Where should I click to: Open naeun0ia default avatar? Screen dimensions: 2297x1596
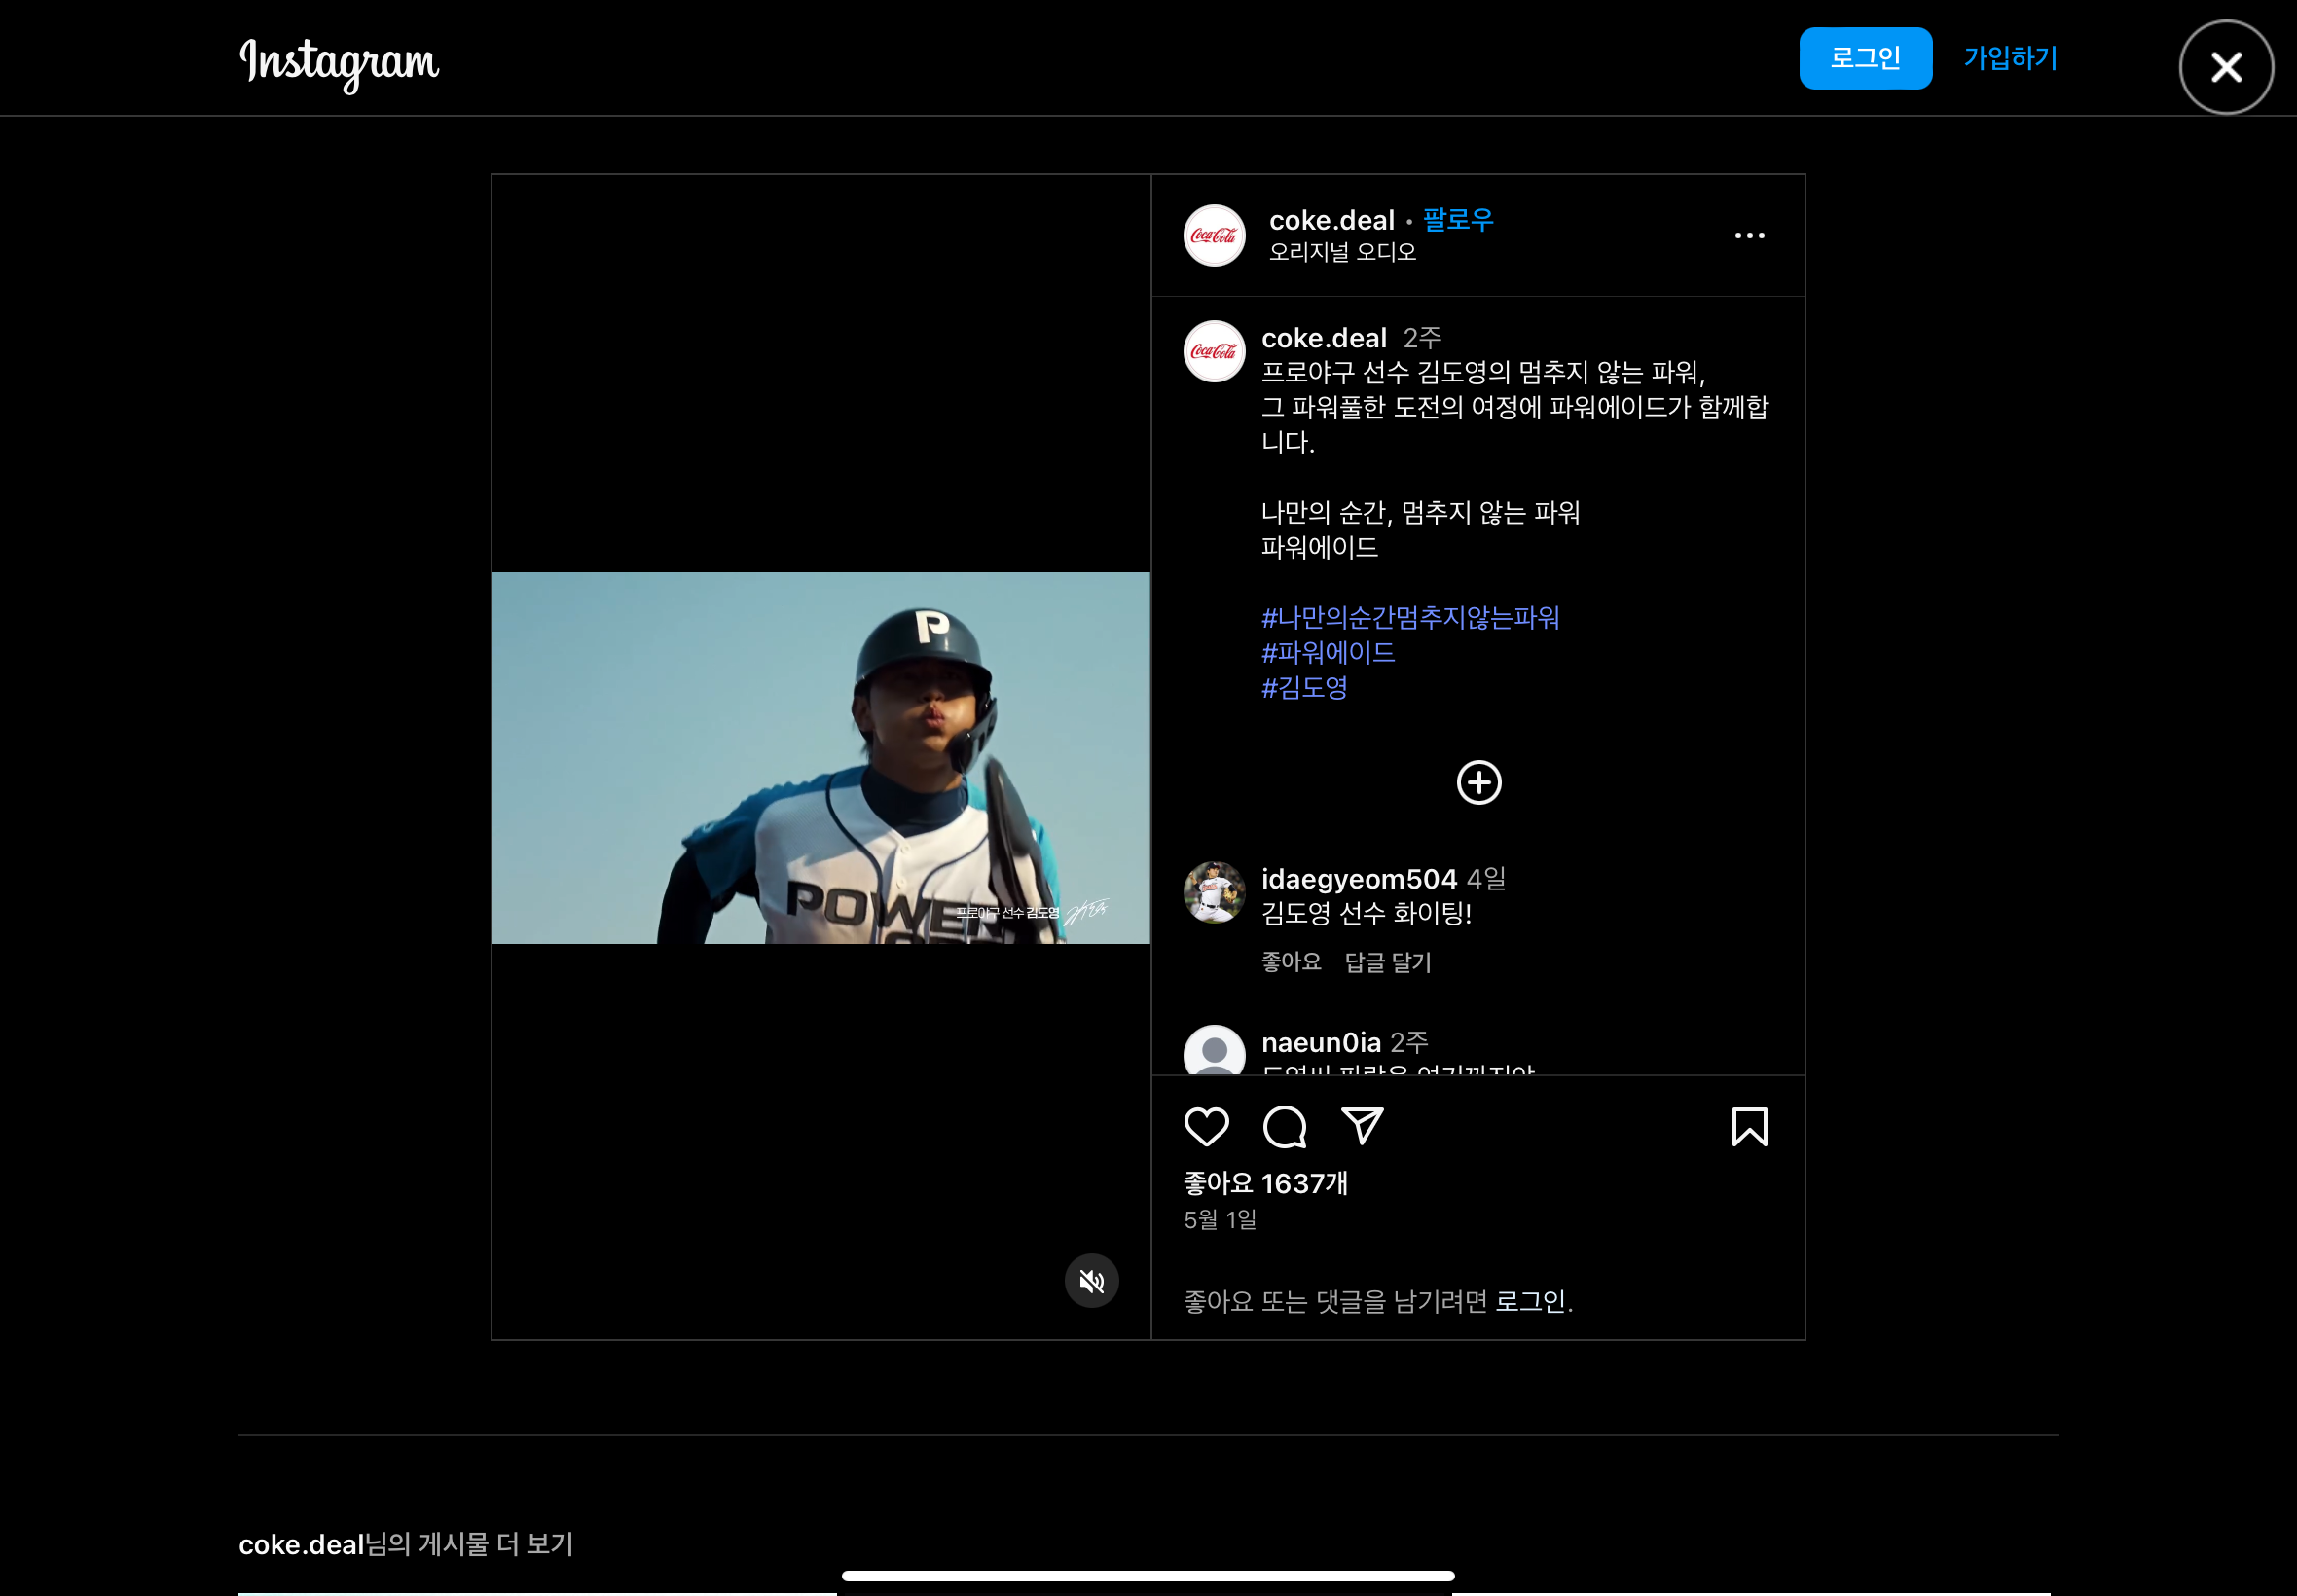[x=1214, y=1050]
